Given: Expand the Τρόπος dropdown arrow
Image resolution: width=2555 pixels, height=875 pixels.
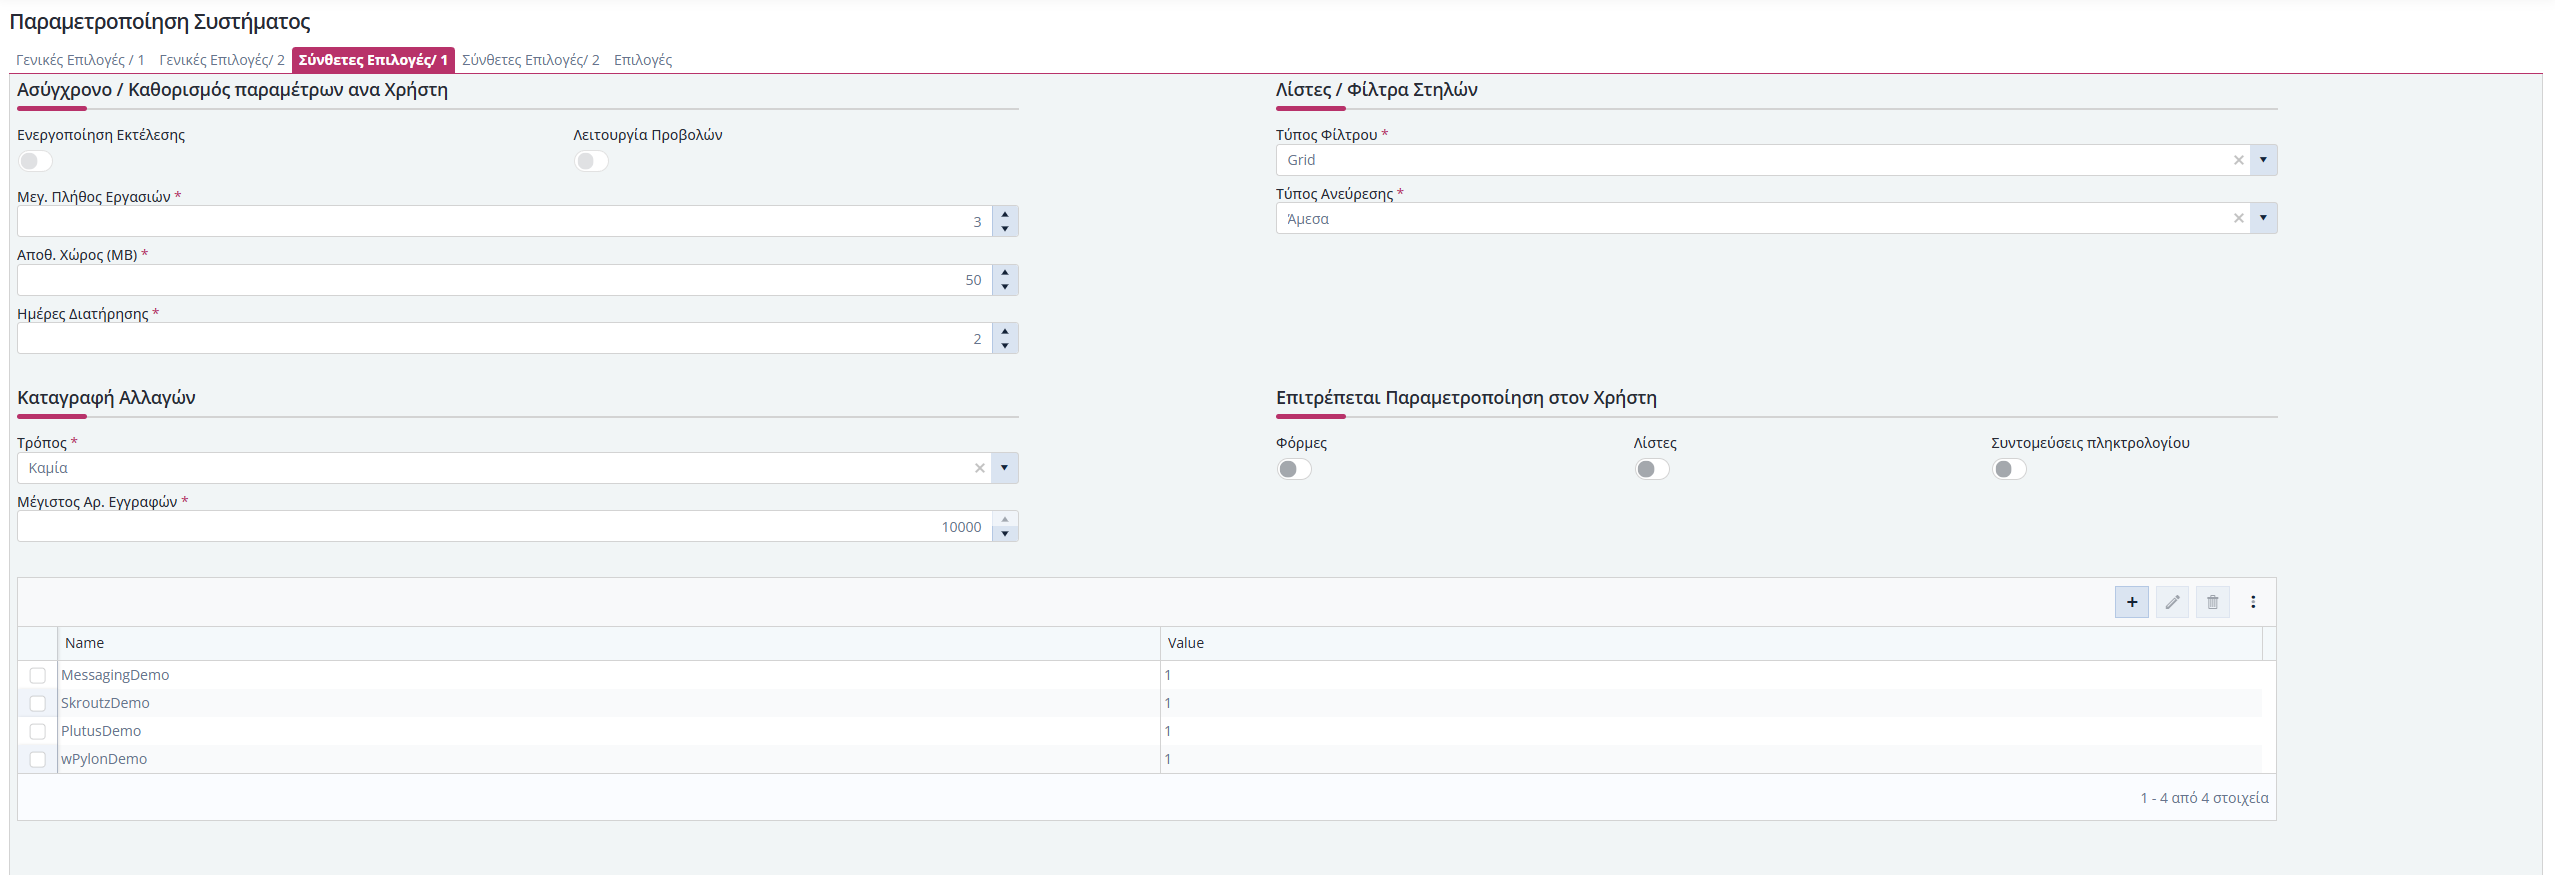Looking at the screenshot, I should pyautogui.click(x=1005, y=468).
